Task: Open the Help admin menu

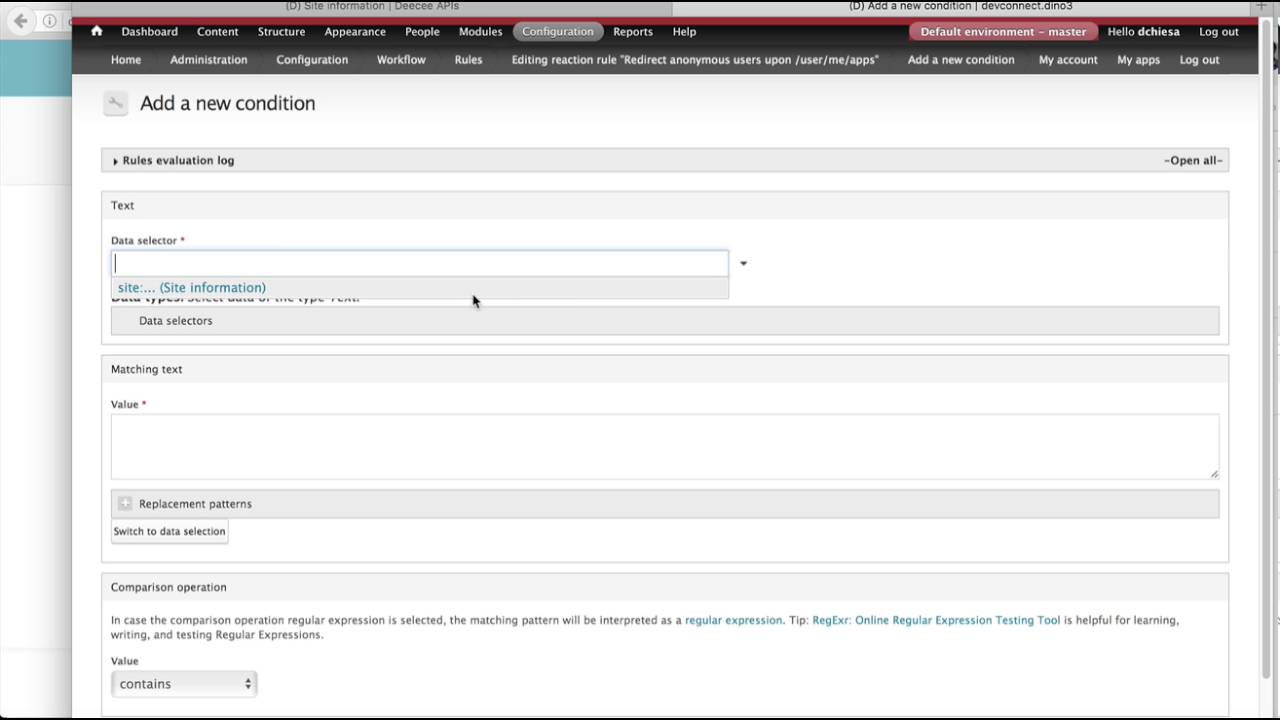Action: click(x=684, y=31)
